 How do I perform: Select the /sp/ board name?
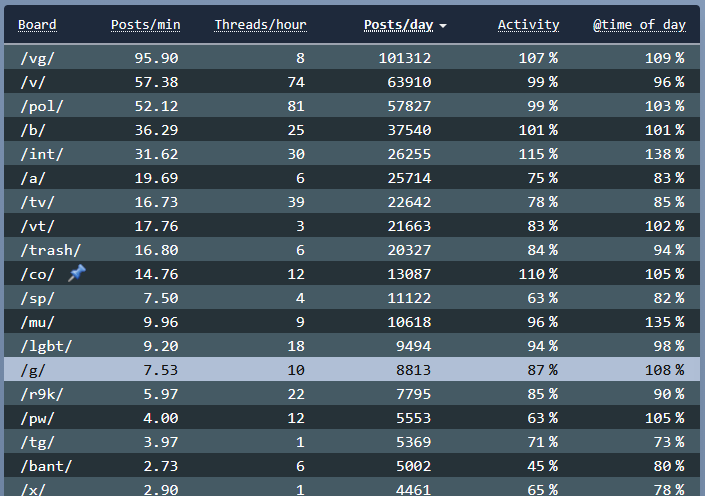point(37,299)
